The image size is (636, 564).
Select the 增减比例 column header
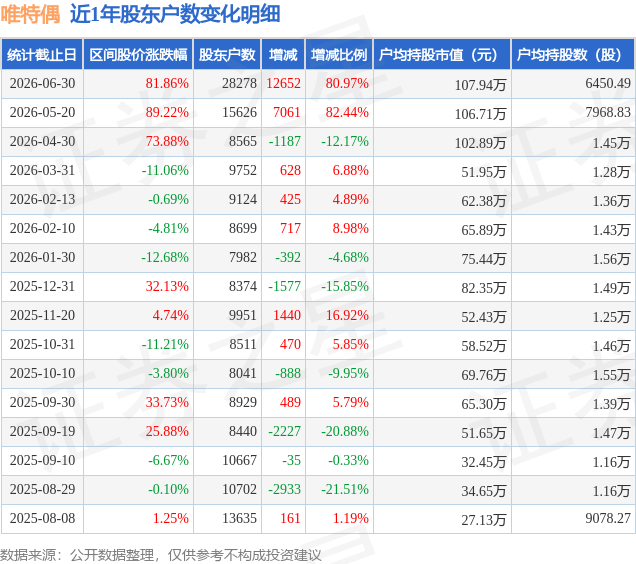[339, 54]
